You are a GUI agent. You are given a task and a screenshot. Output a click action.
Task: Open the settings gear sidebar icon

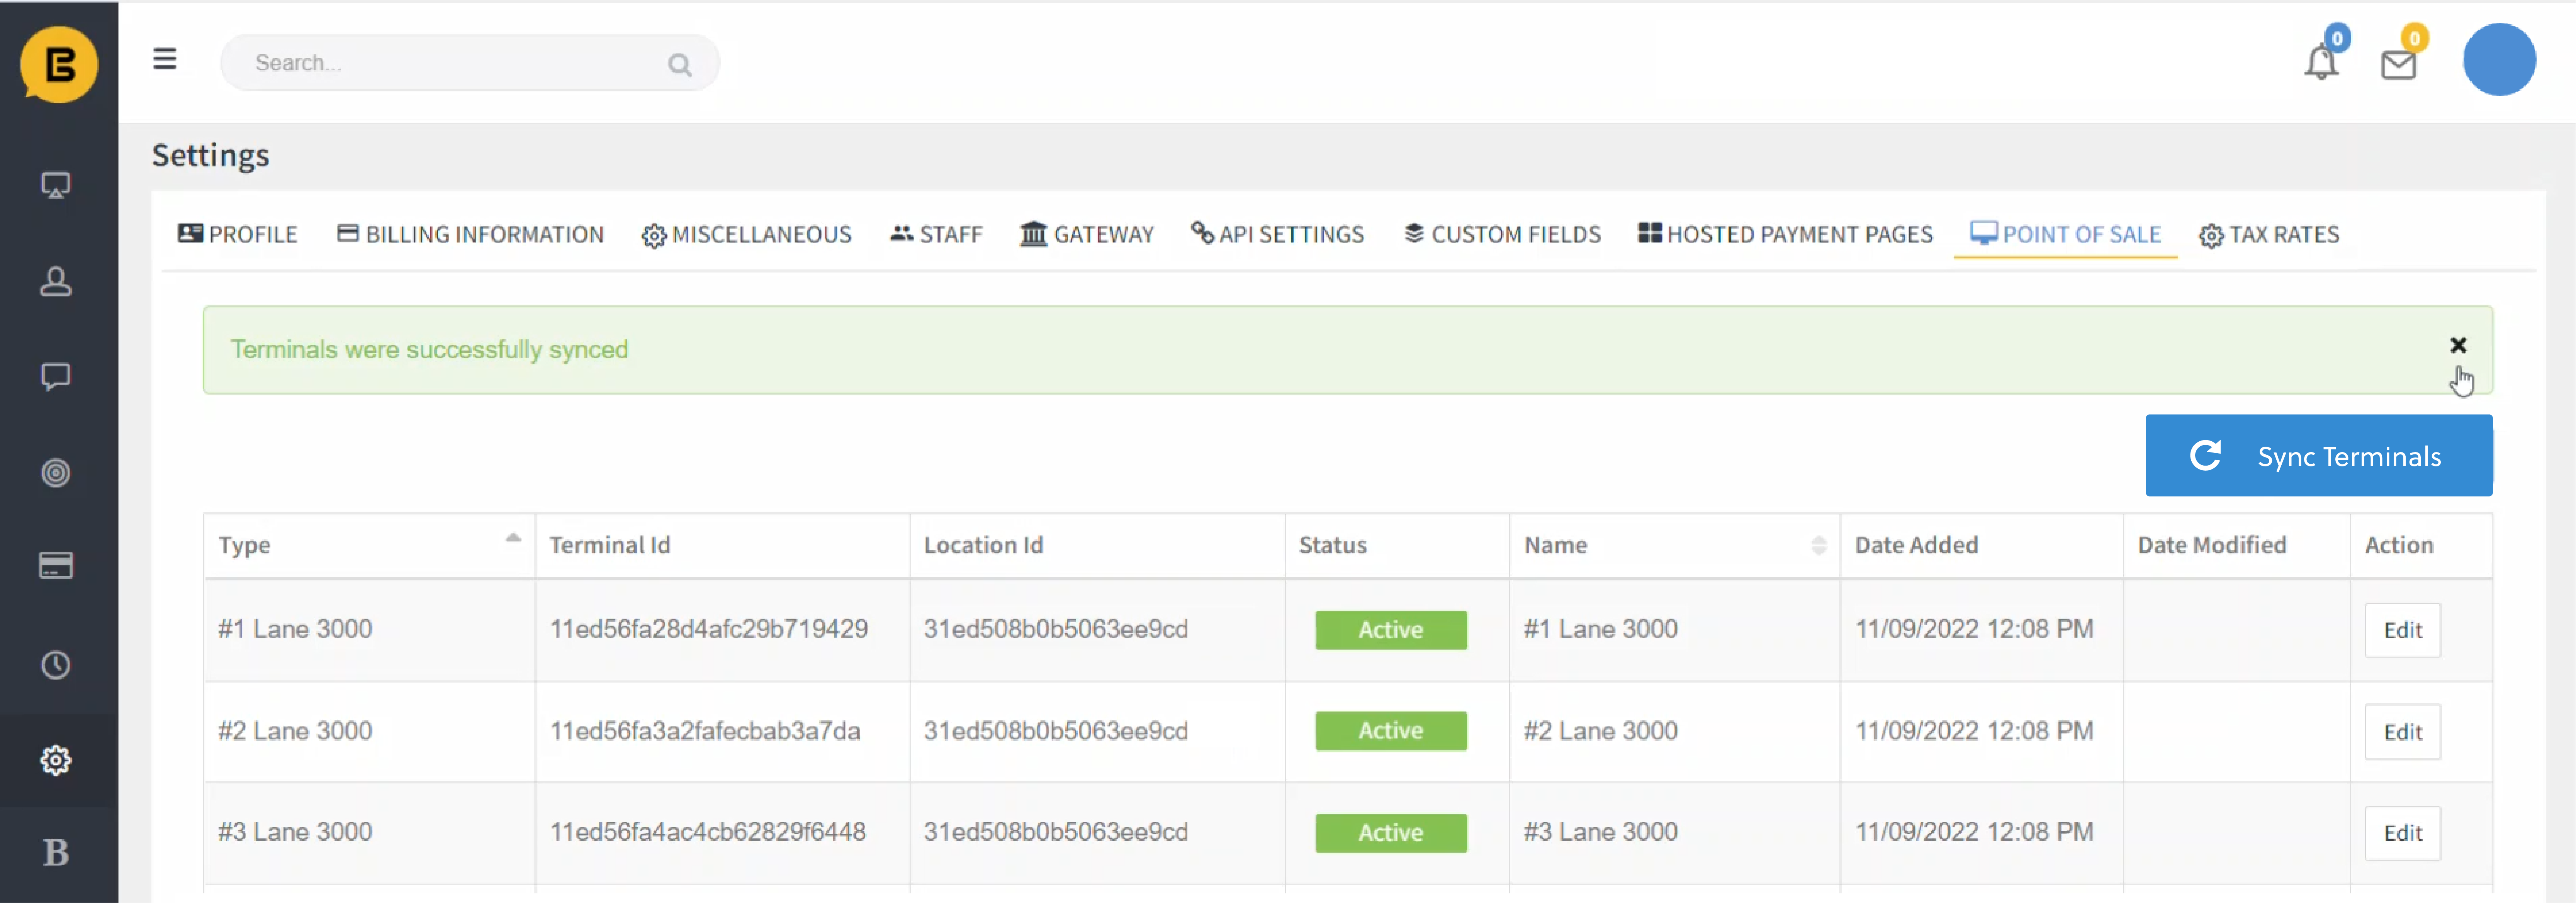coord(56,760)
